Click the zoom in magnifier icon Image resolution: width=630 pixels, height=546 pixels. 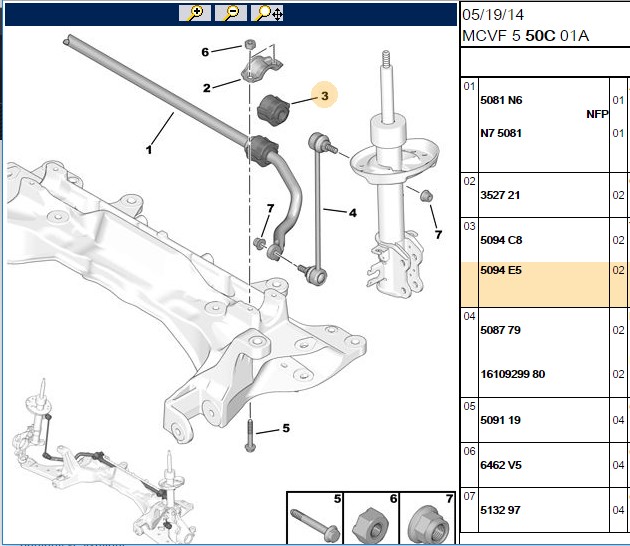click(x=195, y=13)
